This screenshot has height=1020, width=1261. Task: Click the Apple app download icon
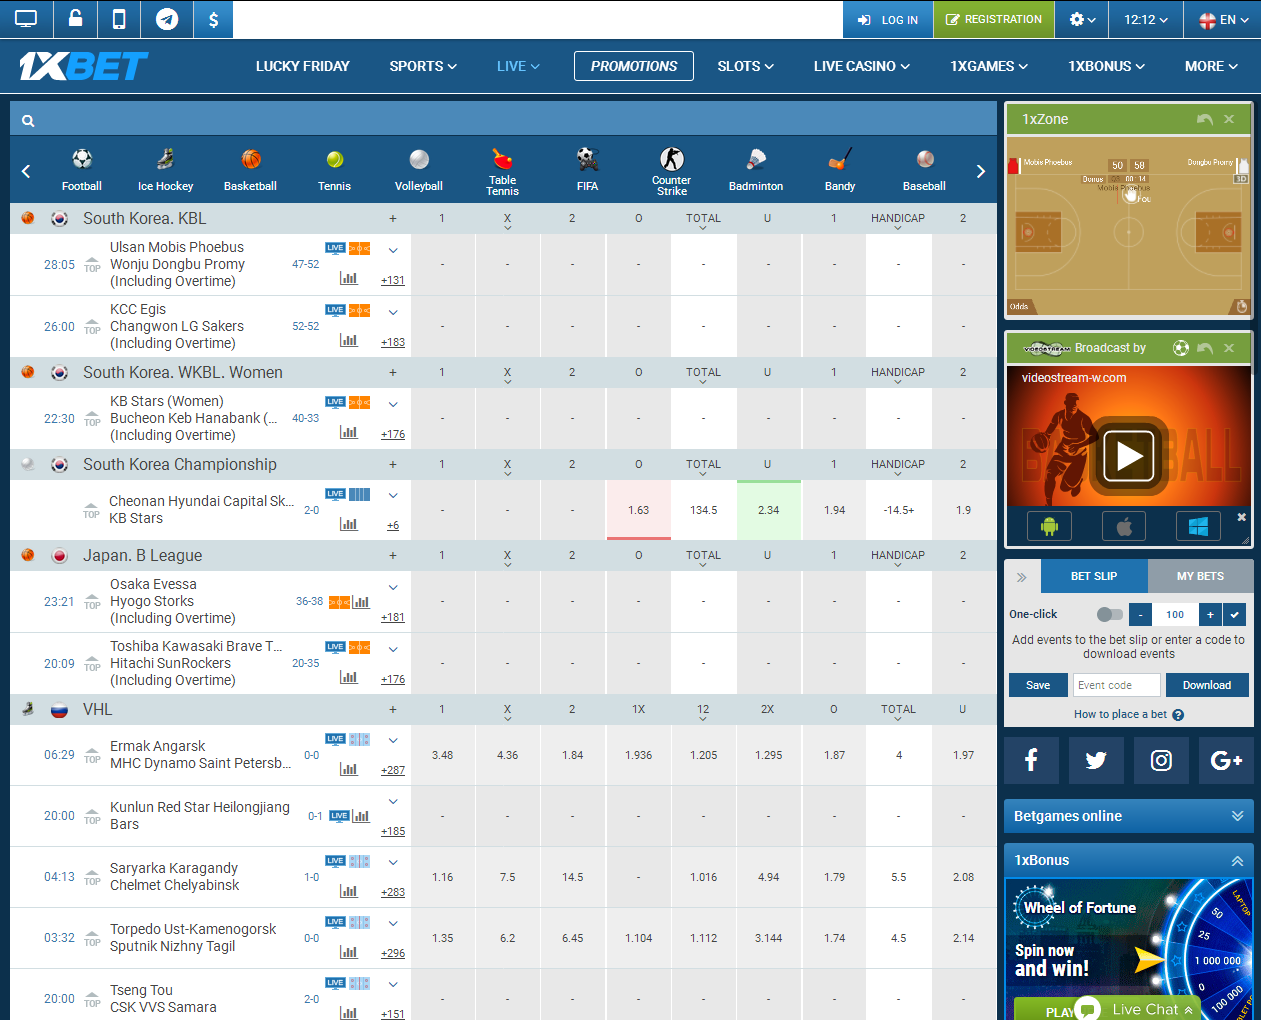click(x=1124, y=526)
